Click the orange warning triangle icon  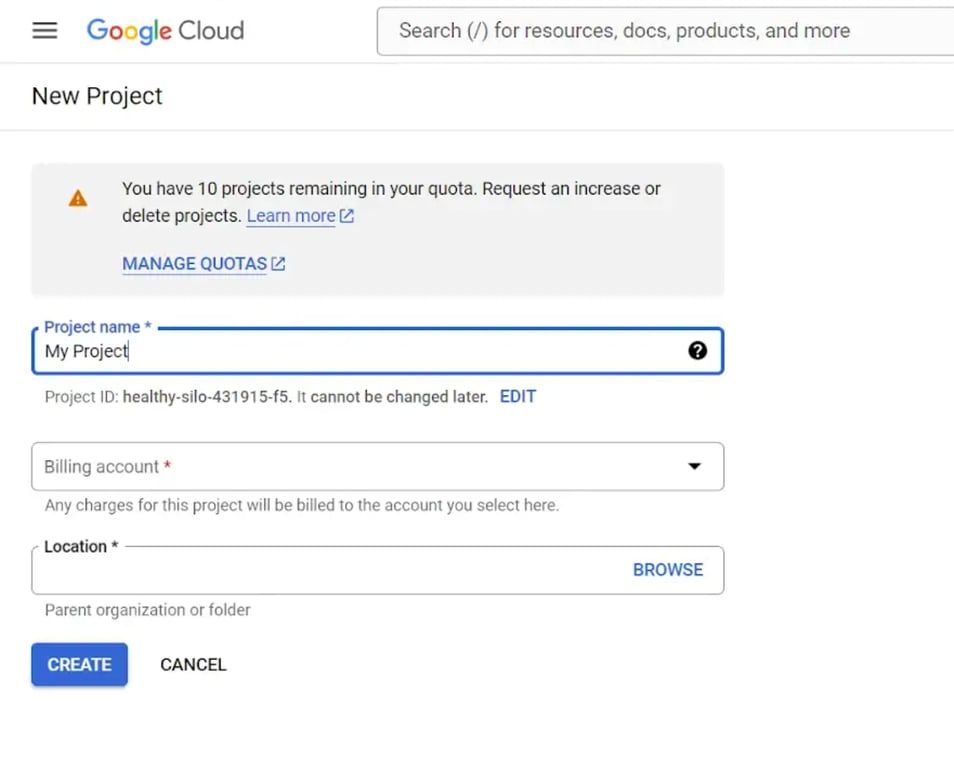point(78,198)
